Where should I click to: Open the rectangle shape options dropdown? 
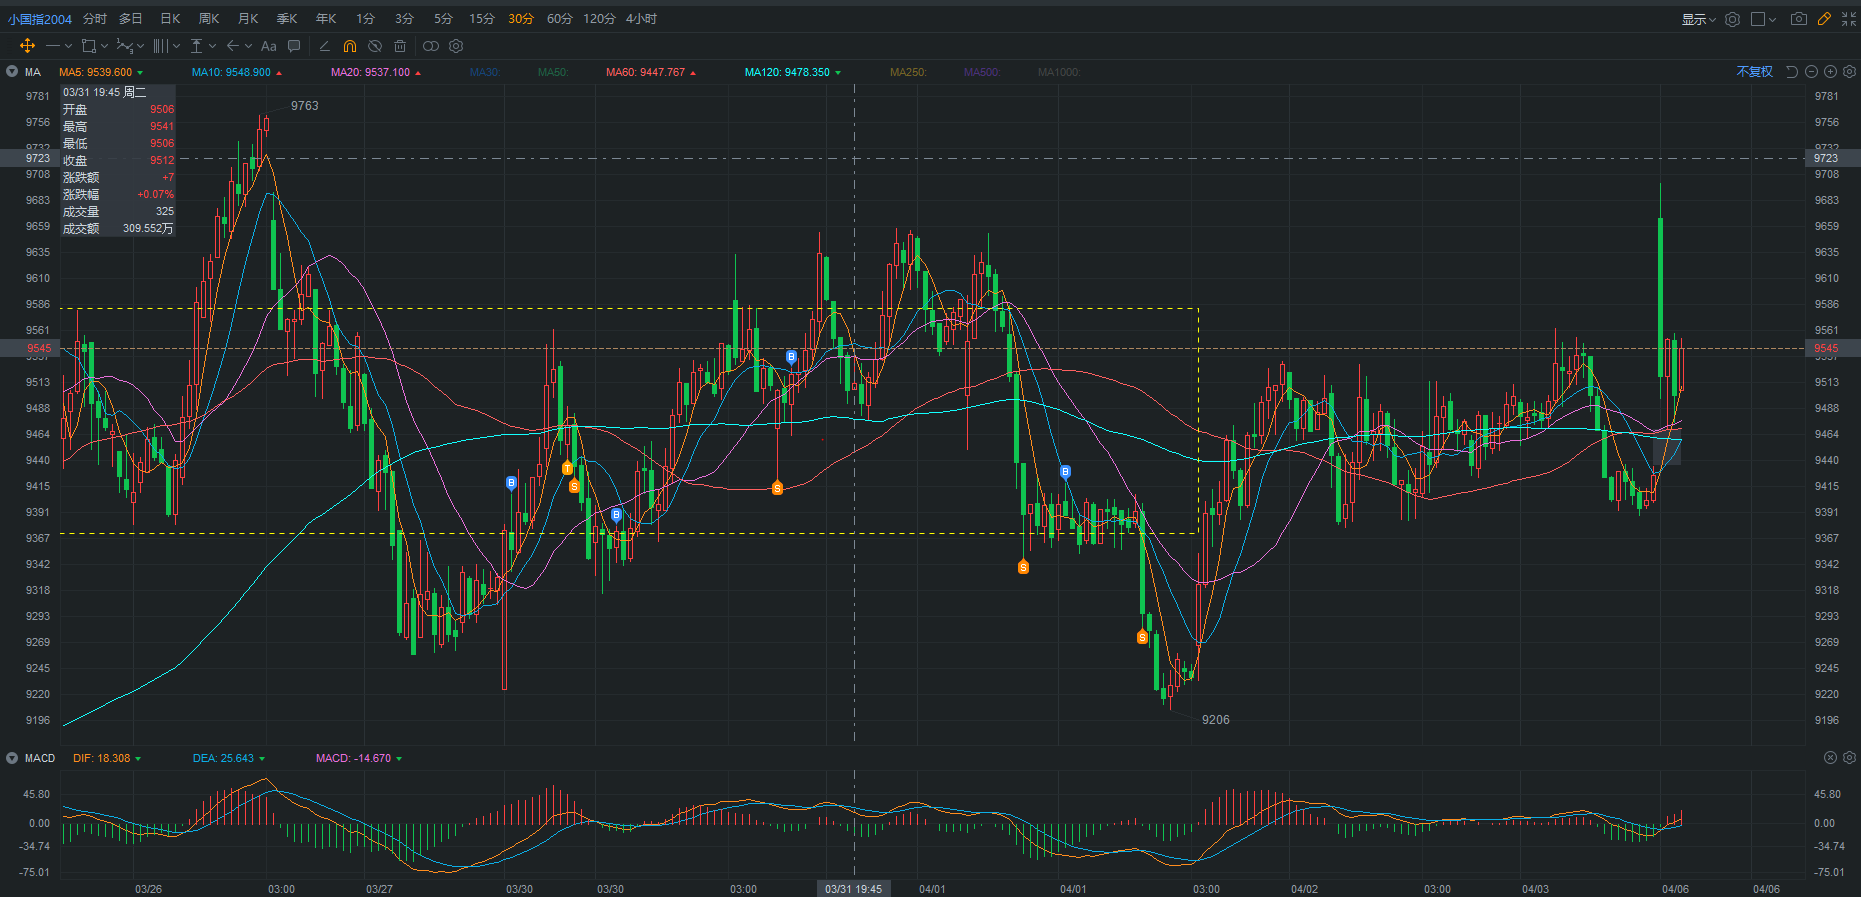(x=104, y=46)
